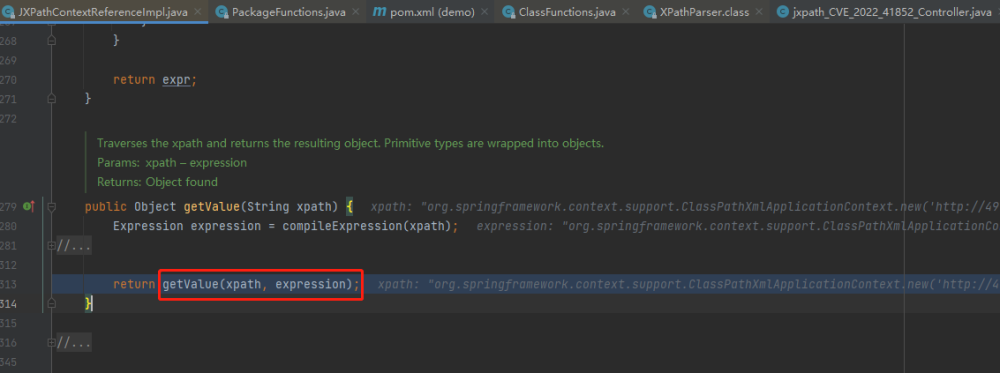Click the class icon on PackageFunctions.java tab
This screenshot has height=373, width=1000.
[x=221, y=12]
